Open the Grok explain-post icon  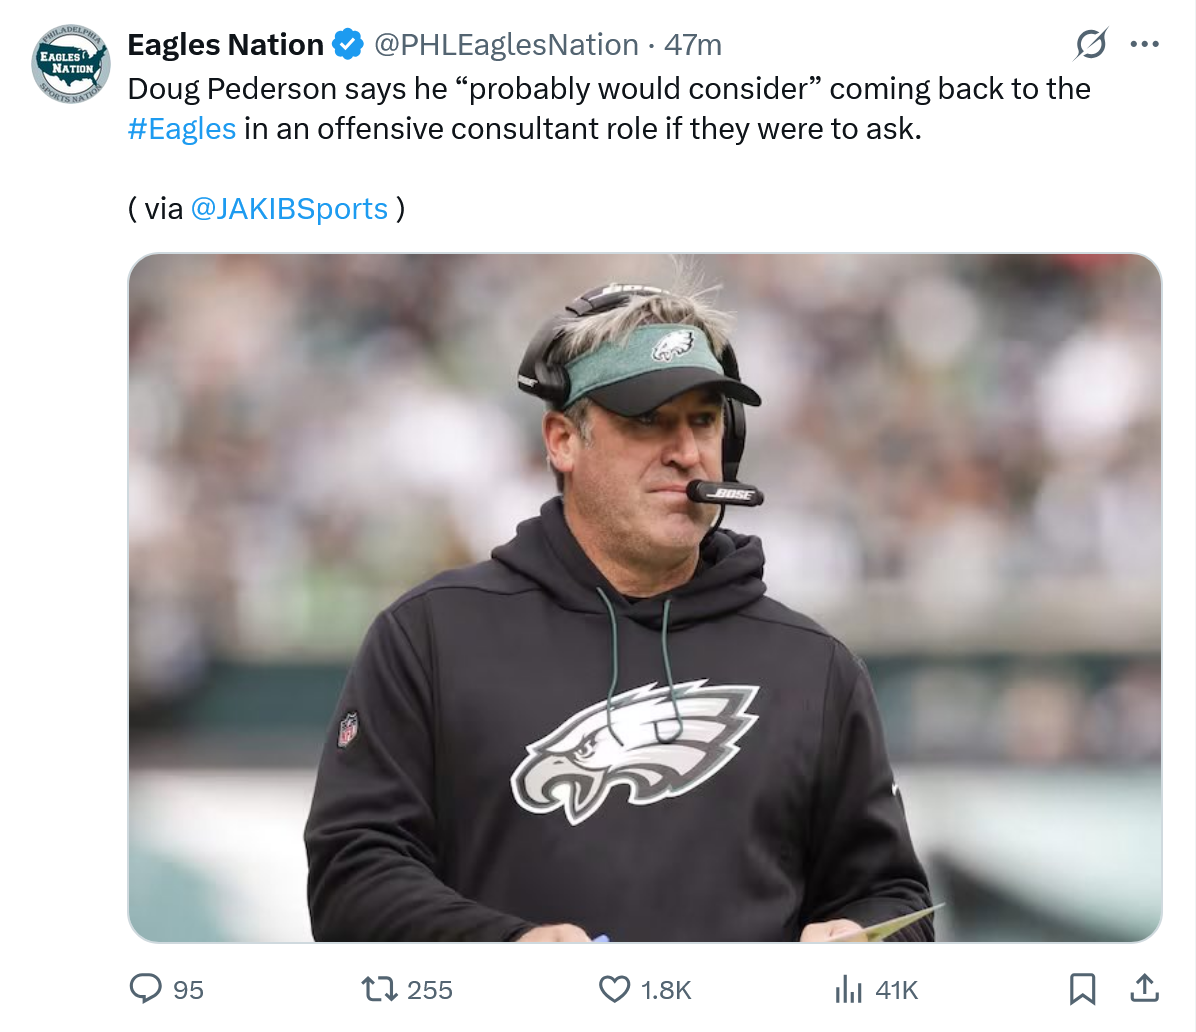pos(1090,44)
